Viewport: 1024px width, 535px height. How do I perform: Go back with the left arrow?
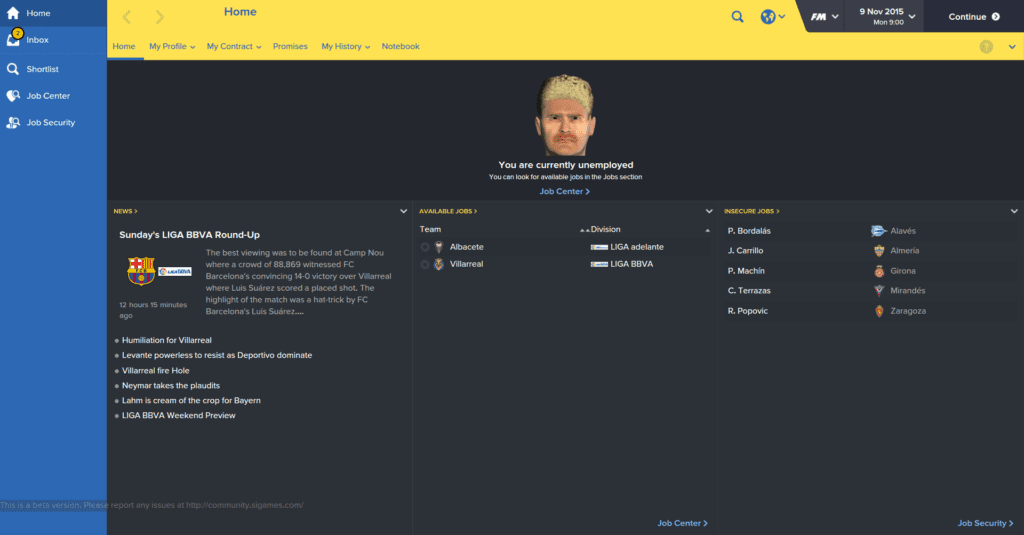(x=127, y=17)
